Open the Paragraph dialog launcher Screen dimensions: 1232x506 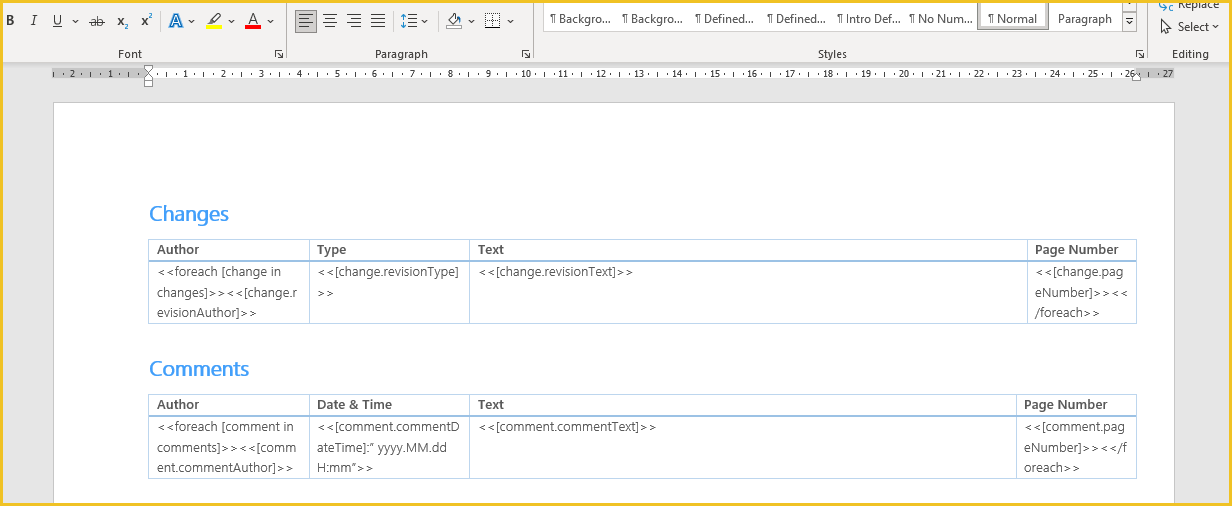tap(526, 54)
